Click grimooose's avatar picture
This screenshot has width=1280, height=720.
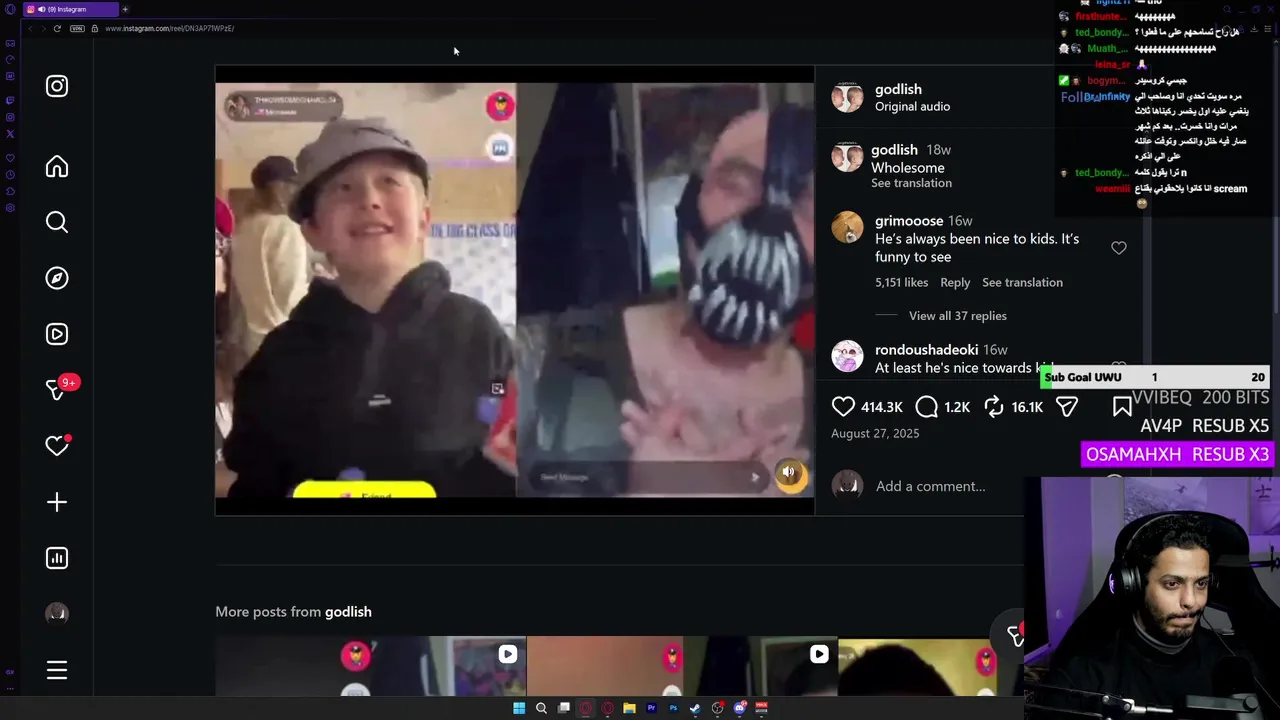(x=847, y=227)
